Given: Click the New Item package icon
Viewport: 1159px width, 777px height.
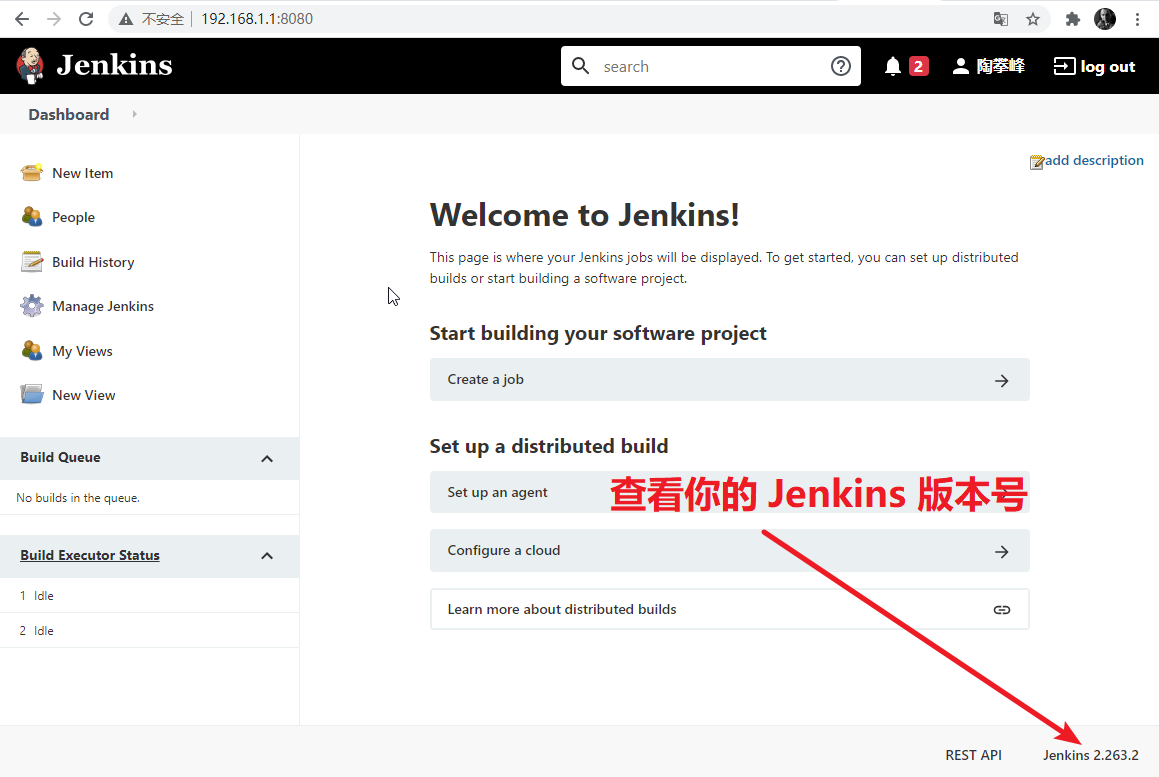Looking at the screenshot, I should tap(32, 172).
